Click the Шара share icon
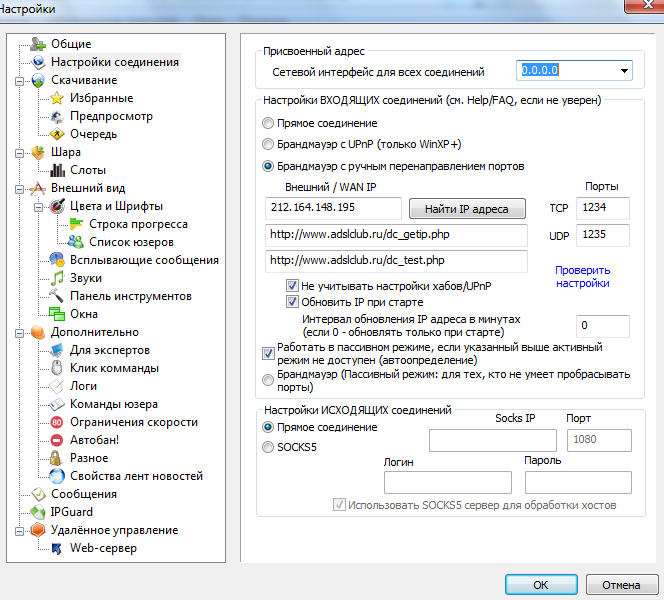 point(38,152)
